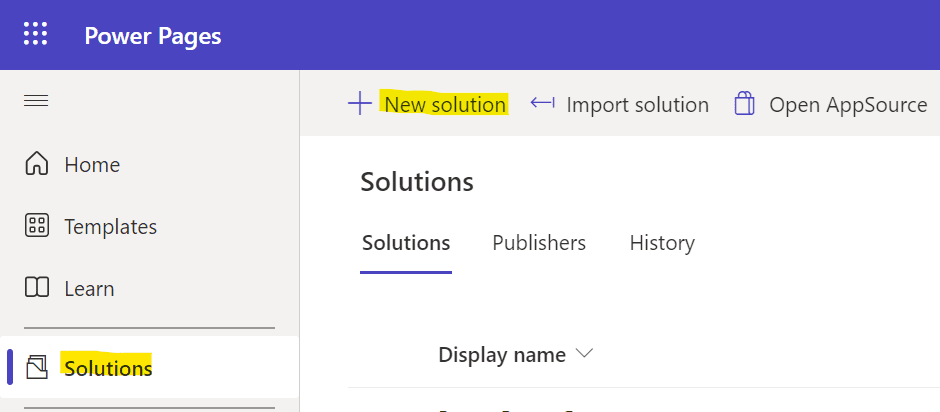Click the plus icon for New solution
Viewport: 940px width, 412px height.
360,104
